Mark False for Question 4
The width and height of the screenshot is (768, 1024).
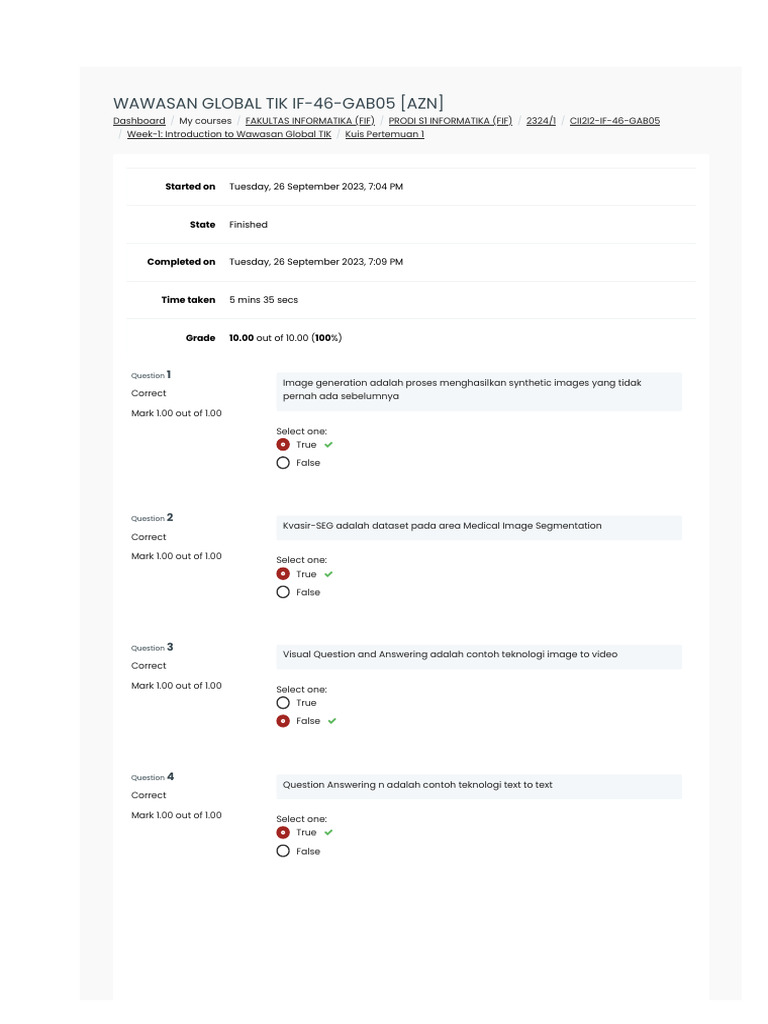283,851
